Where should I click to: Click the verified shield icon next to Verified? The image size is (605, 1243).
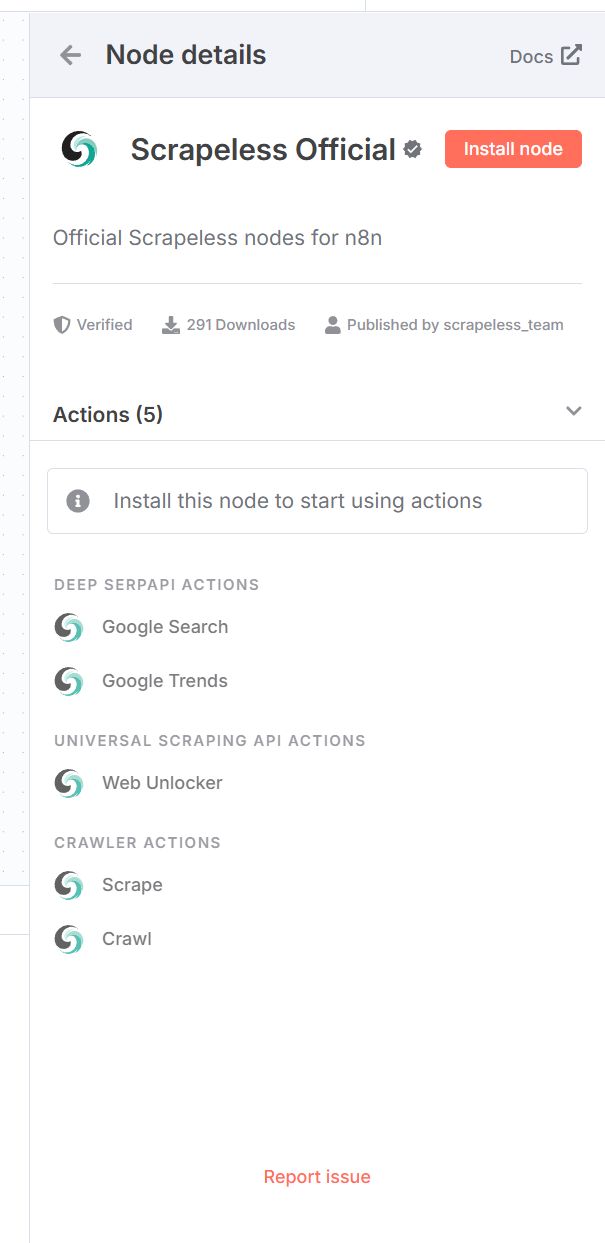(61, 324)
